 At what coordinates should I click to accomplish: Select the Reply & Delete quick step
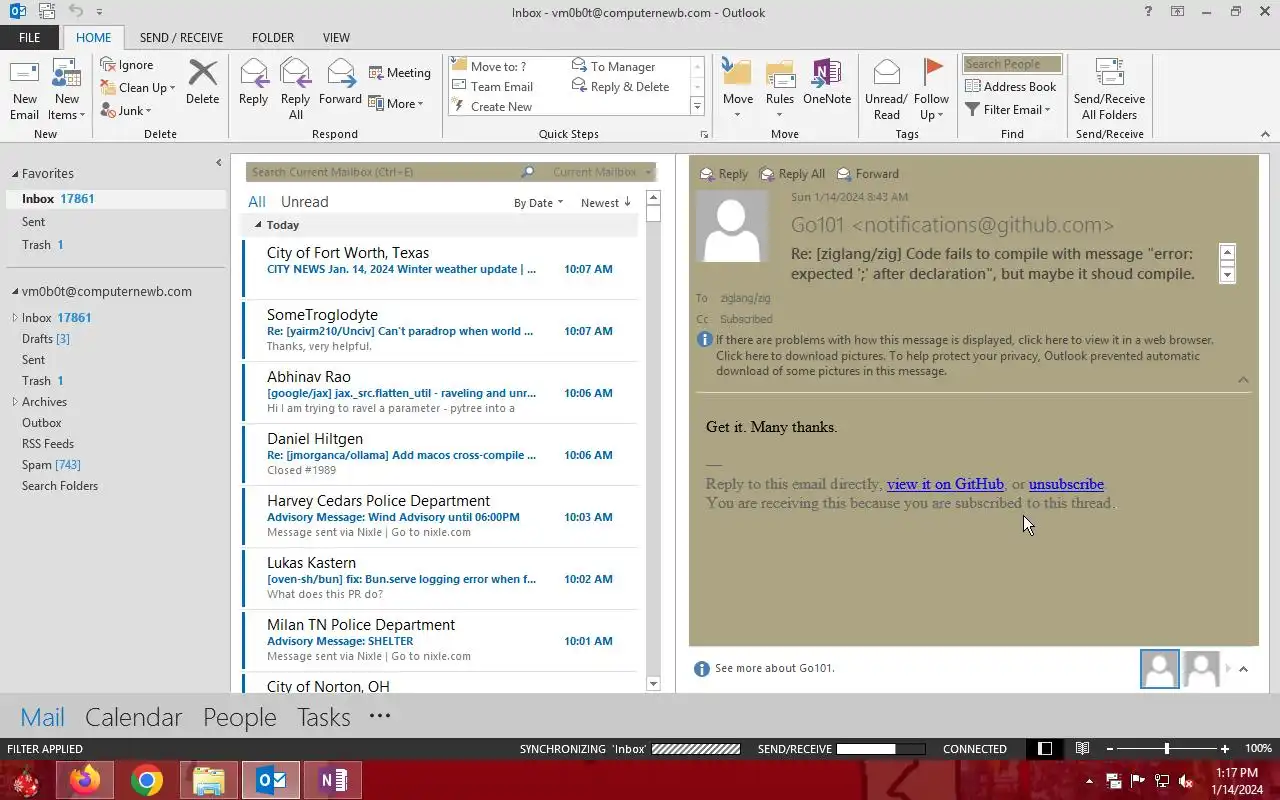(x=620, y=87)
